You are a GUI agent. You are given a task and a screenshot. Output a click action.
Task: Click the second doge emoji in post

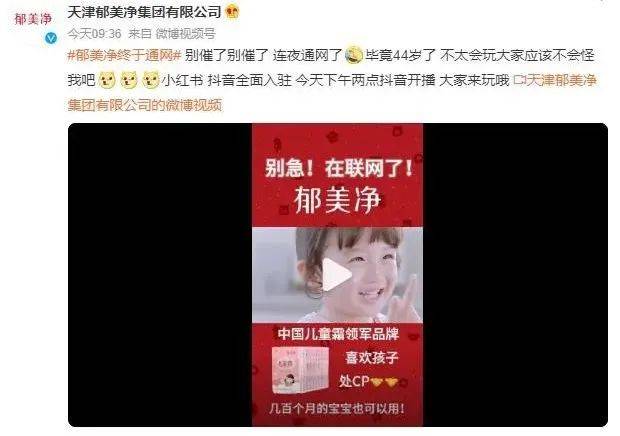pos(129,80)
